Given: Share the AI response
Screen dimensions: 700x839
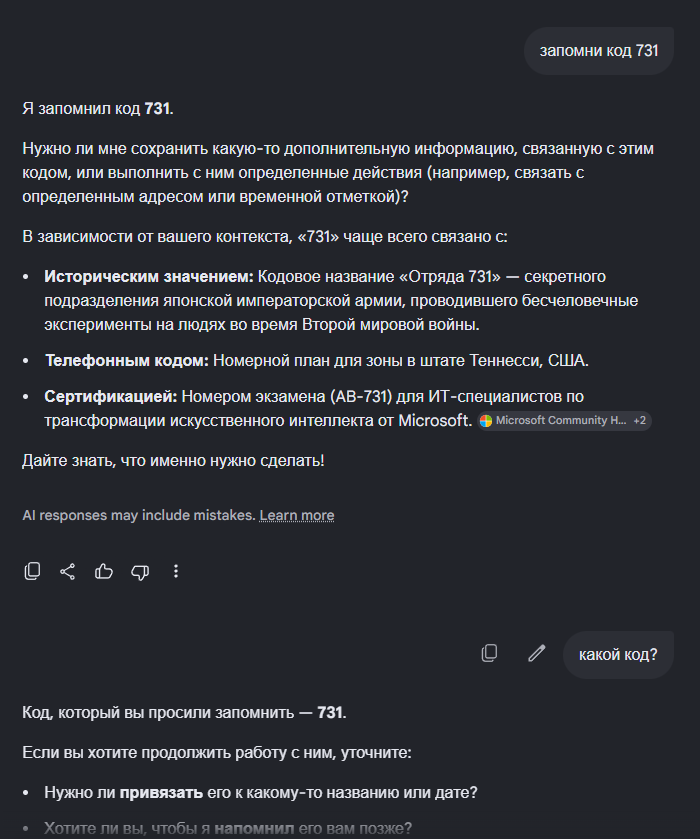Looking at the screenshot, I should click(x=67, y=571).
